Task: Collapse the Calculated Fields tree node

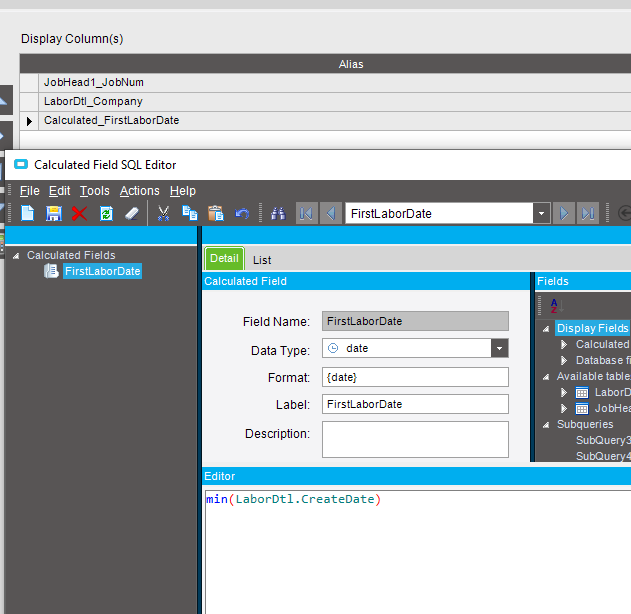Action: pos(16,256)
